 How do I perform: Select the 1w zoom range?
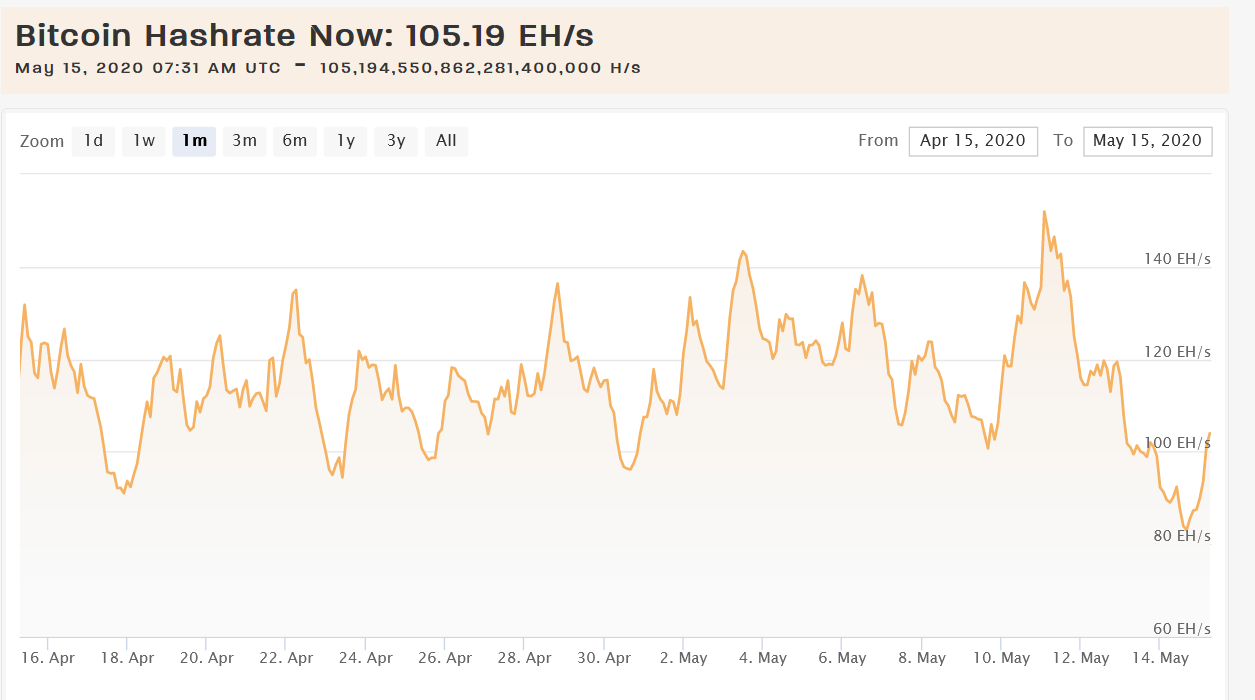pyautogui.click(x=142, y=141)
